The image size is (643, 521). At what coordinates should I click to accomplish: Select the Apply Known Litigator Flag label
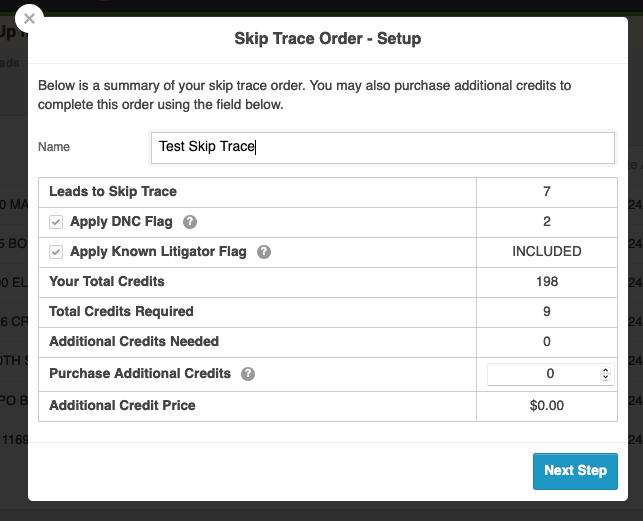click(x=158, y=251)
